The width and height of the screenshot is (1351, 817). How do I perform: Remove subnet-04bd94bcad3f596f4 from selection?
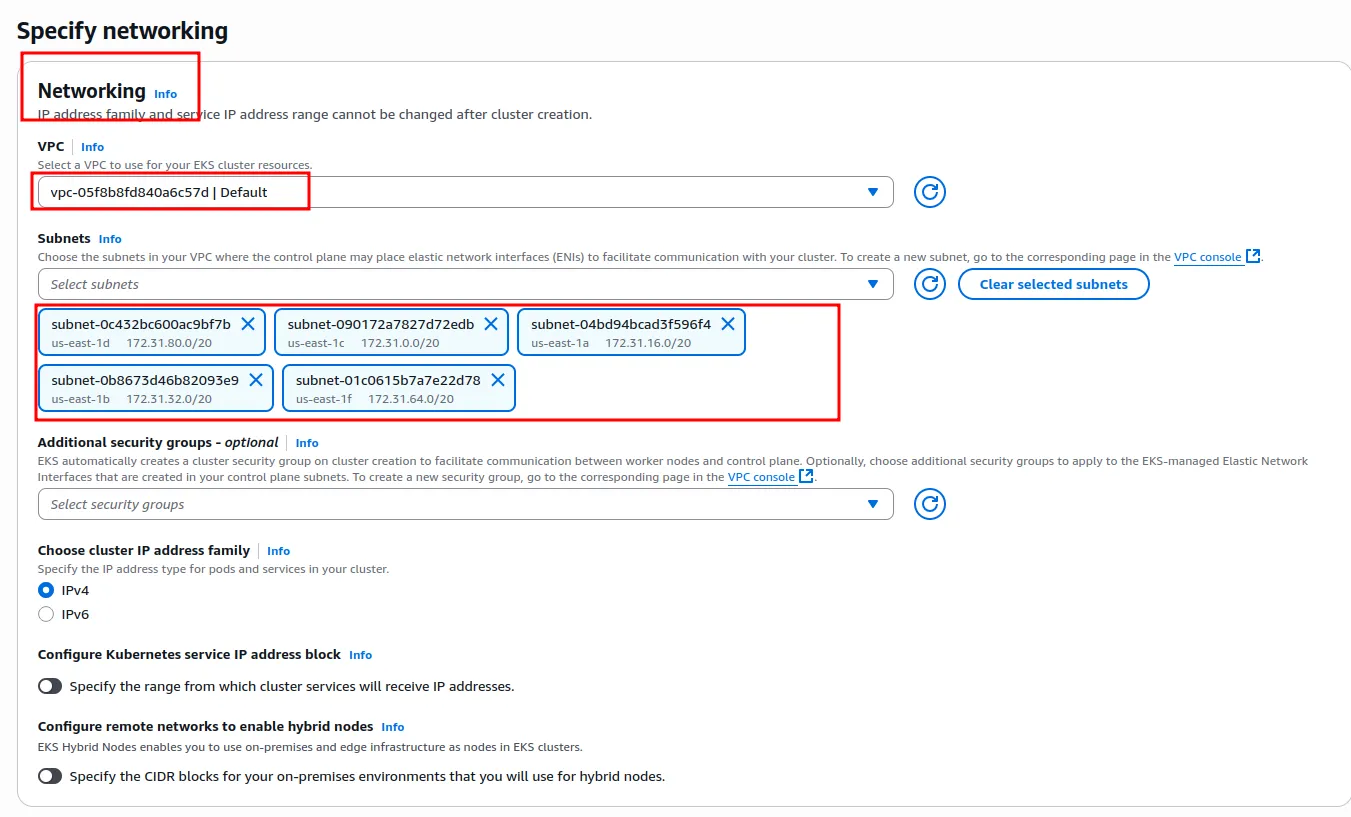coord(728,324)
